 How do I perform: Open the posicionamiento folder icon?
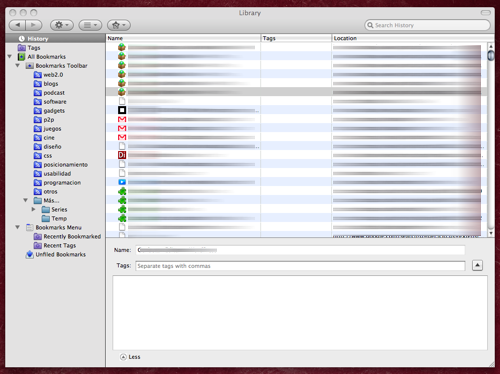38,165
